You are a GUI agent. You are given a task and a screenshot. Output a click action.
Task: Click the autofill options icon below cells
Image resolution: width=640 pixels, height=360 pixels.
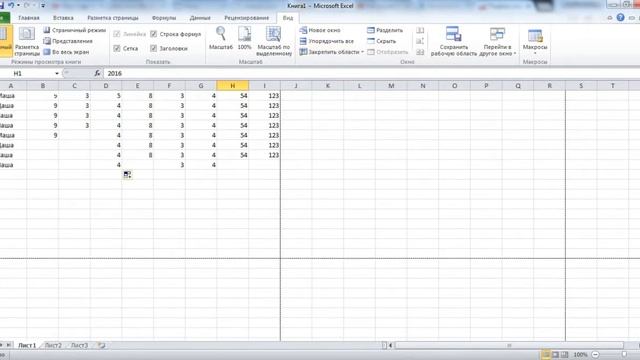[x=127, y=175]
